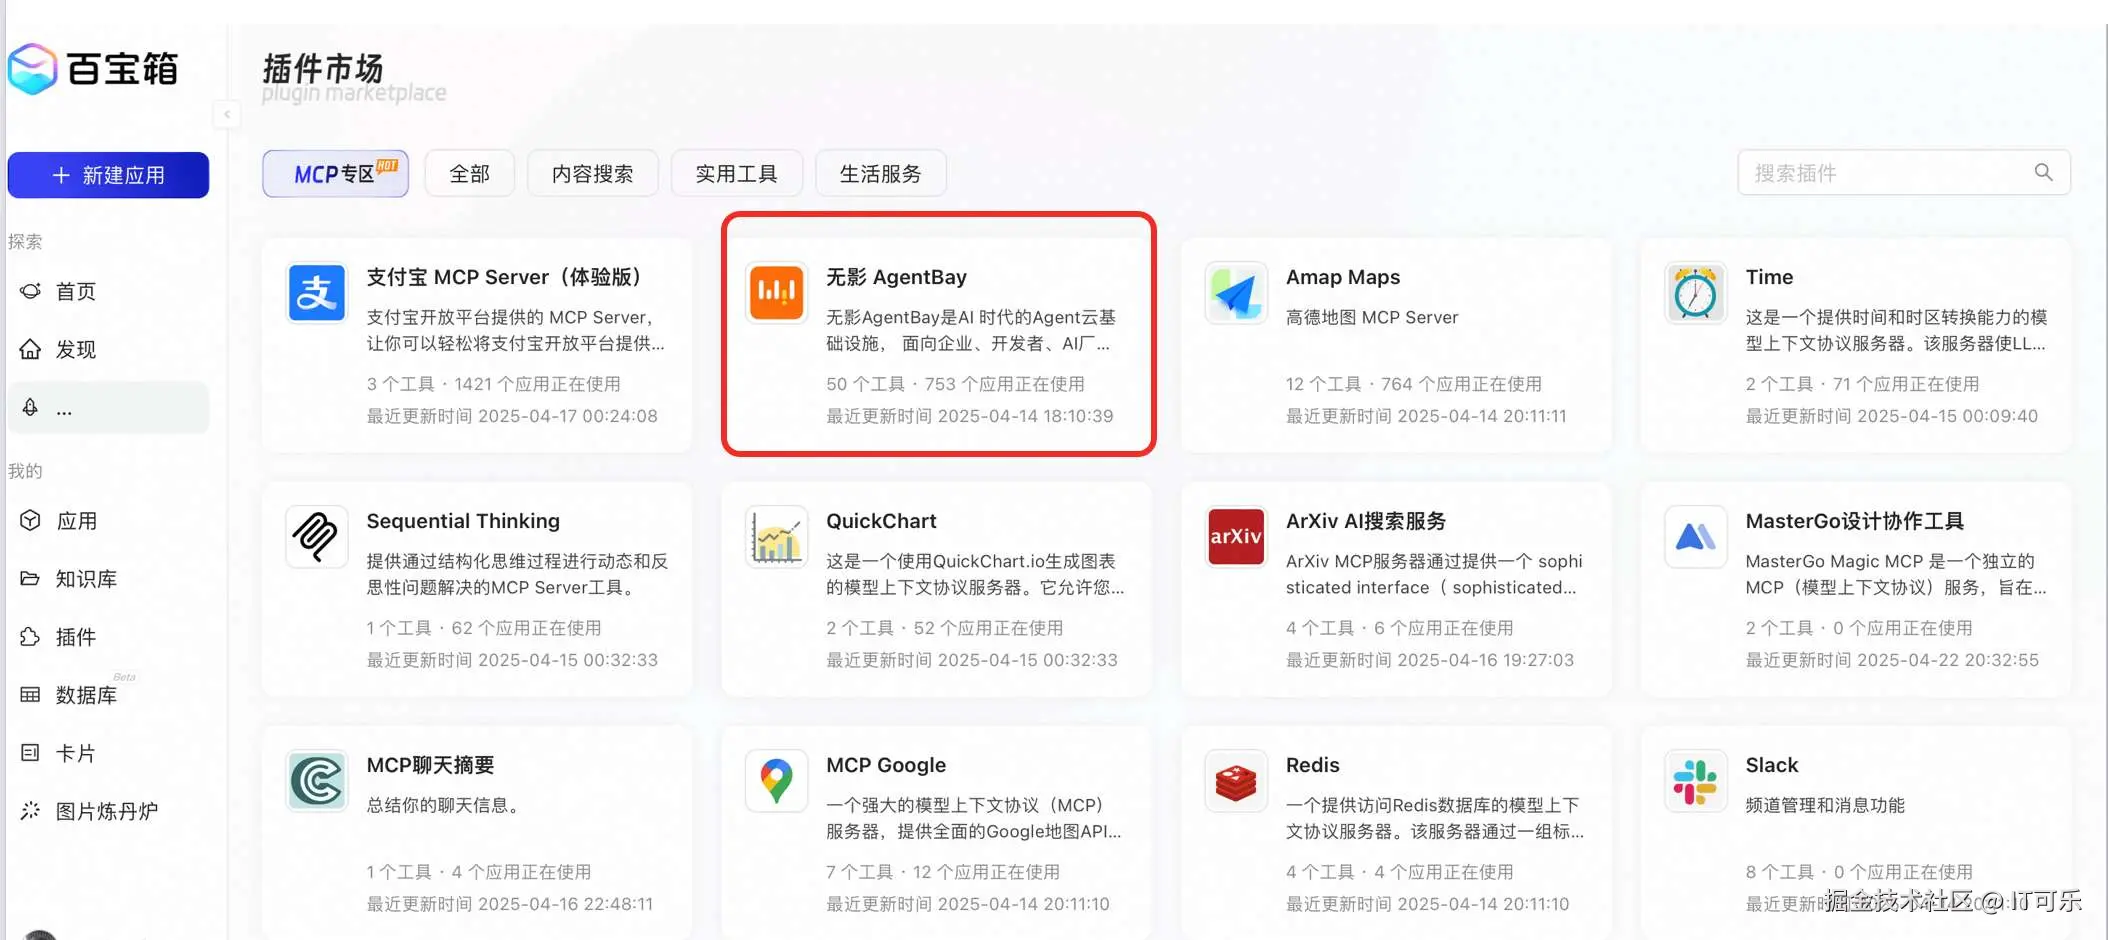
Task: Click the 图片炼丹炉 sparkle icon
Action: [31, 810]
